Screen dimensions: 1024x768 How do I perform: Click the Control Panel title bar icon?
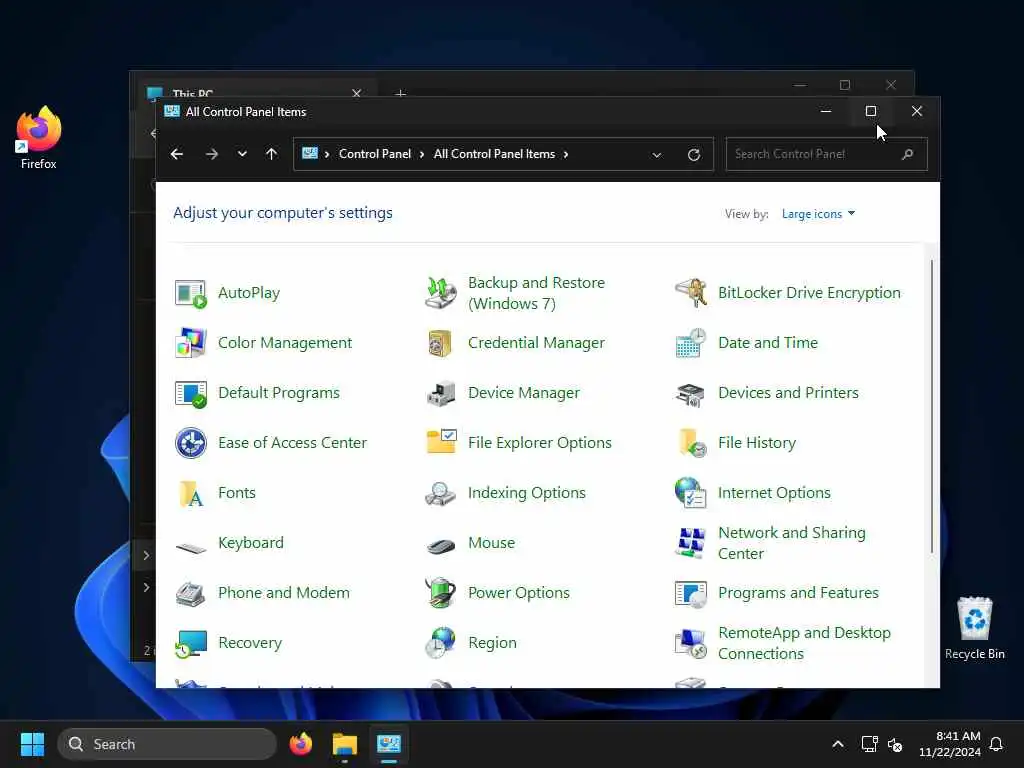[172, 112]
